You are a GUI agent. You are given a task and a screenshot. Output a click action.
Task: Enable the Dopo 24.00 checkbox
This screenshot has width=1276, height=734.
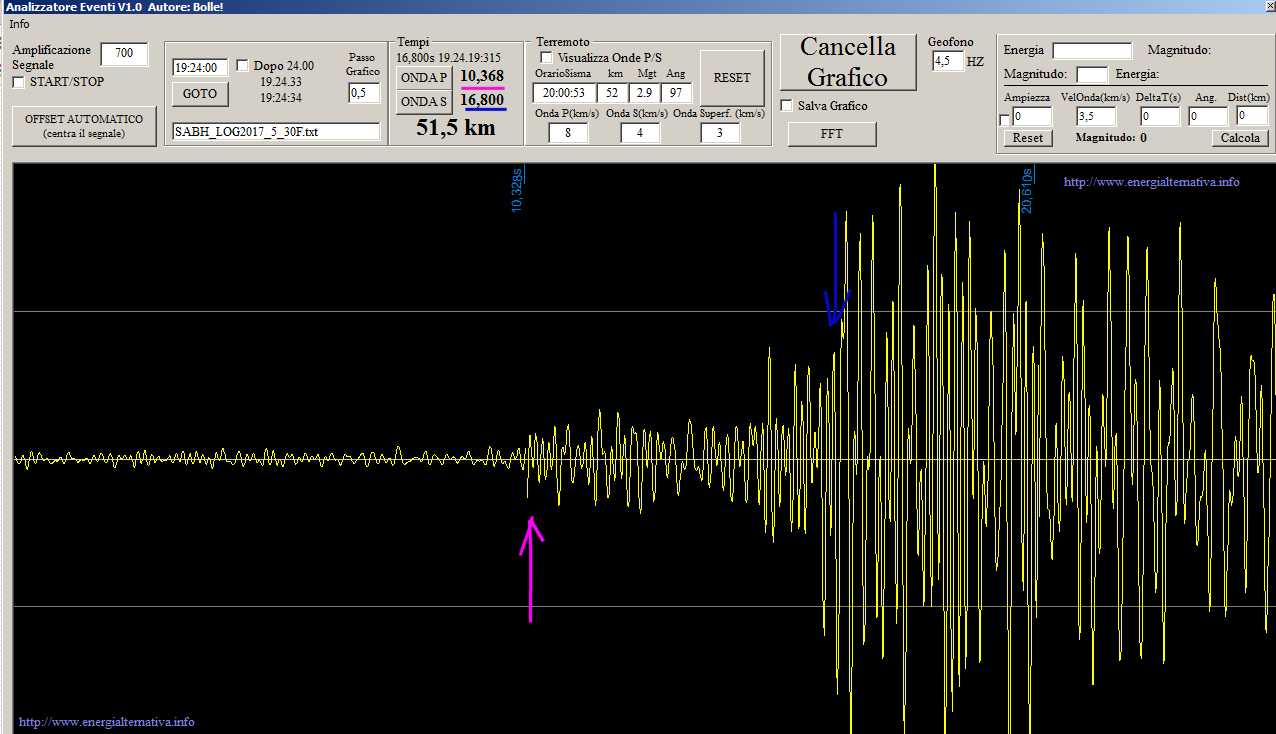tap(243, 66)
